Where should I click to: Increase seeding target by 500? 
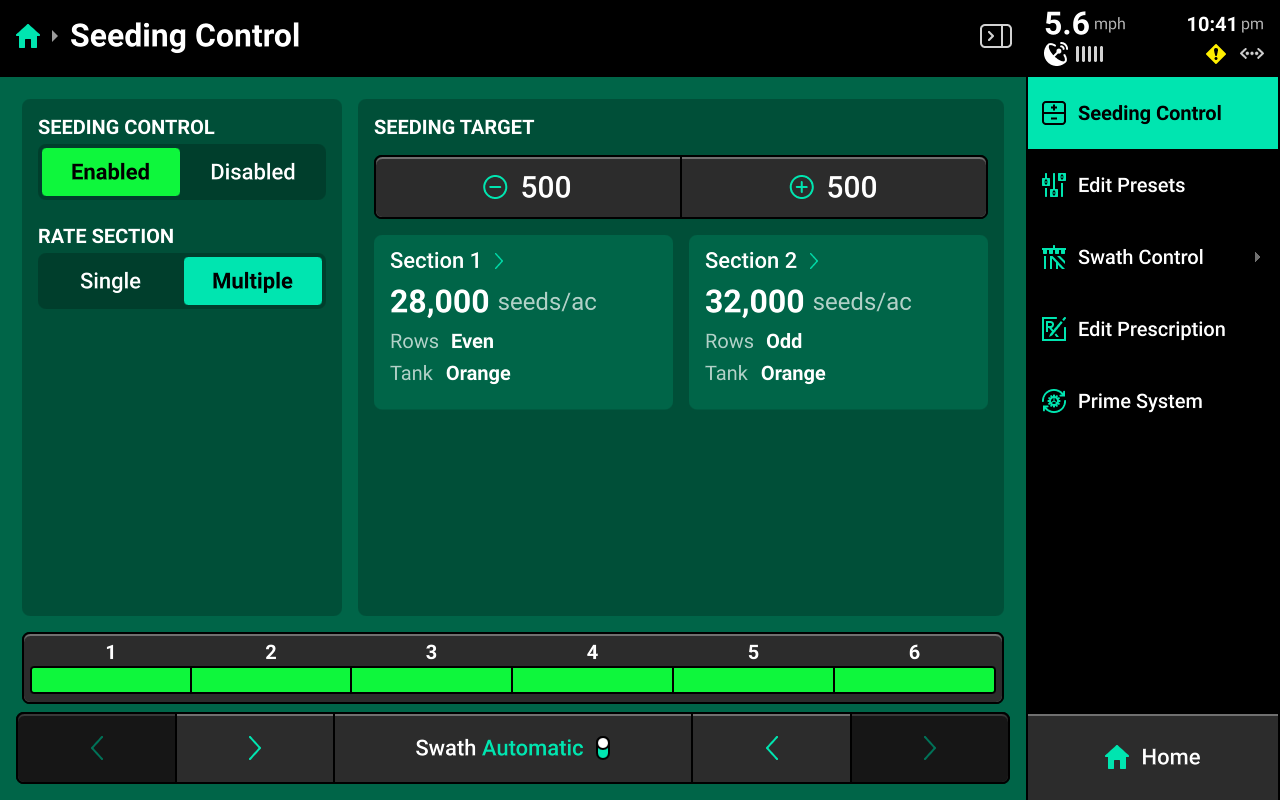click(834, 187)
